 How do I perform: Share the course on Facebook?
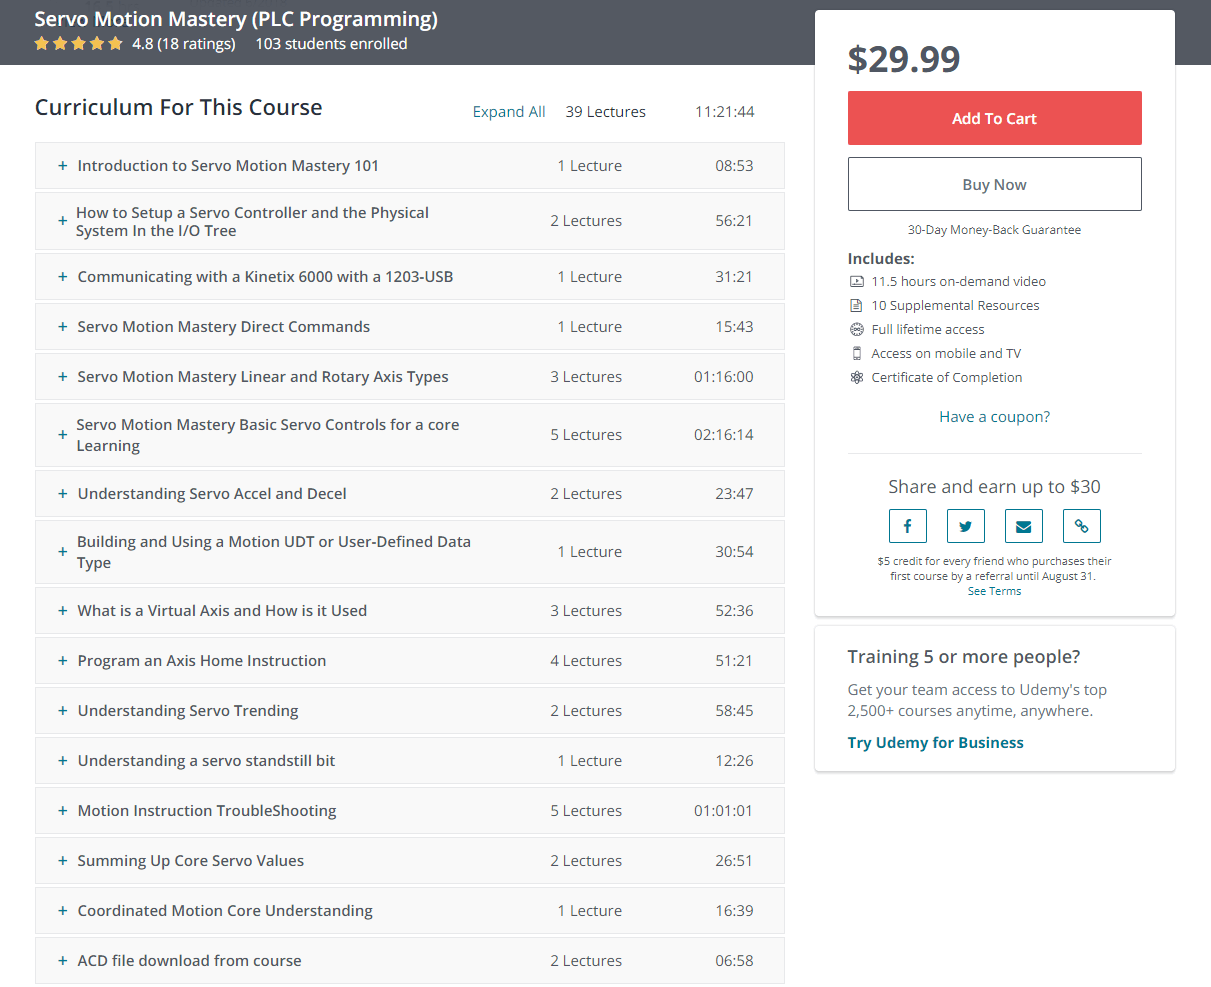coord(908,526)
